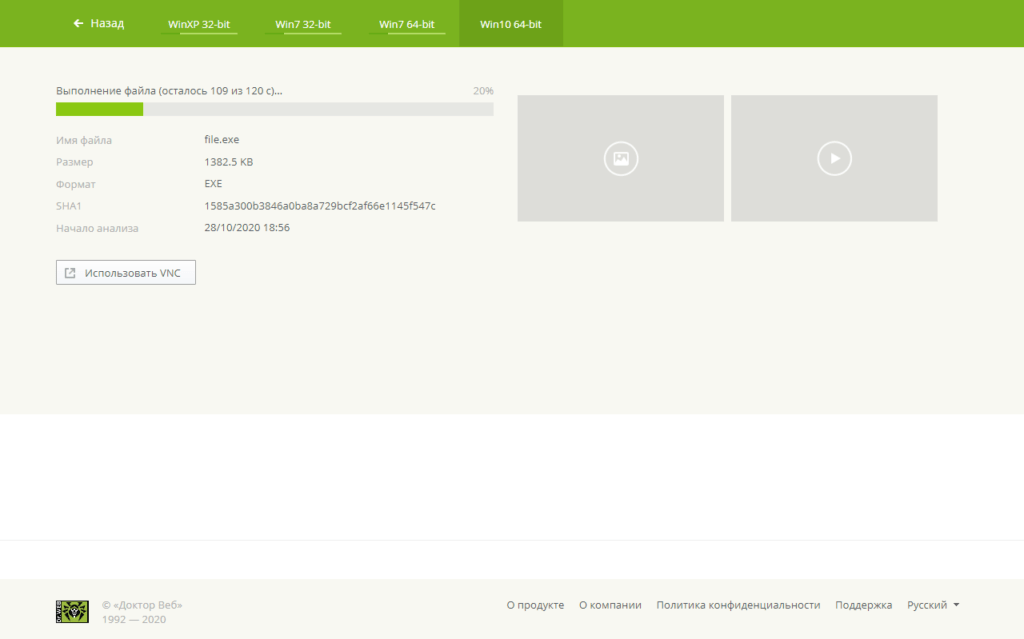Open the О компании footer link
1024x639 pixels.
pos(610,605)
